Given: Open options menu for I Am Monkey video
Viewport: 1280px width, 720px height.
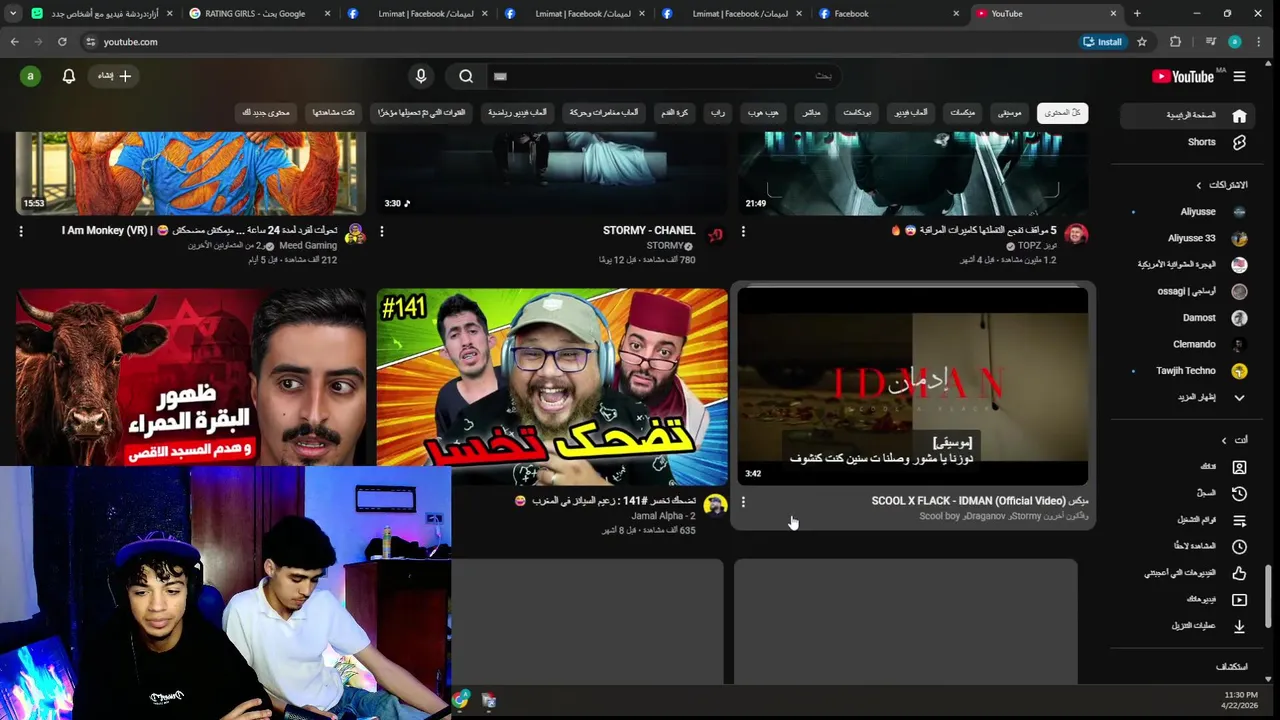Looking at the screenshot, I should point(21,231).
